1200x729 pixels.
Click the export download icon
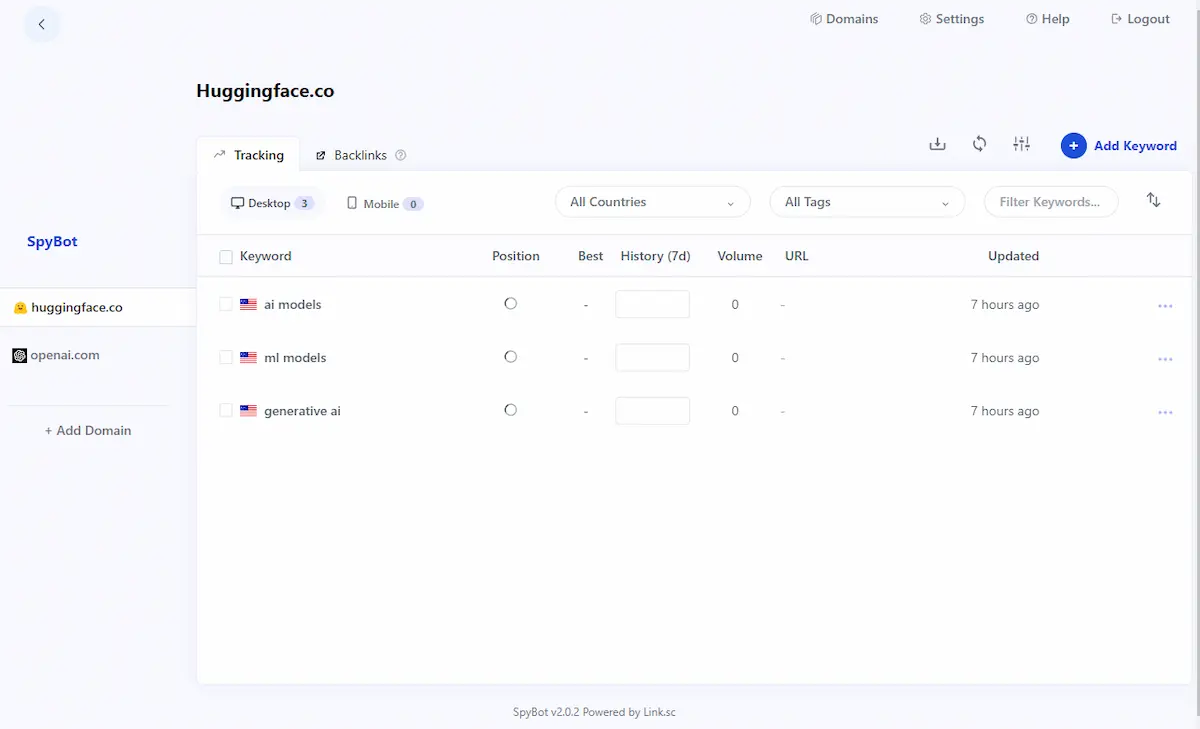tap(937, 144)
